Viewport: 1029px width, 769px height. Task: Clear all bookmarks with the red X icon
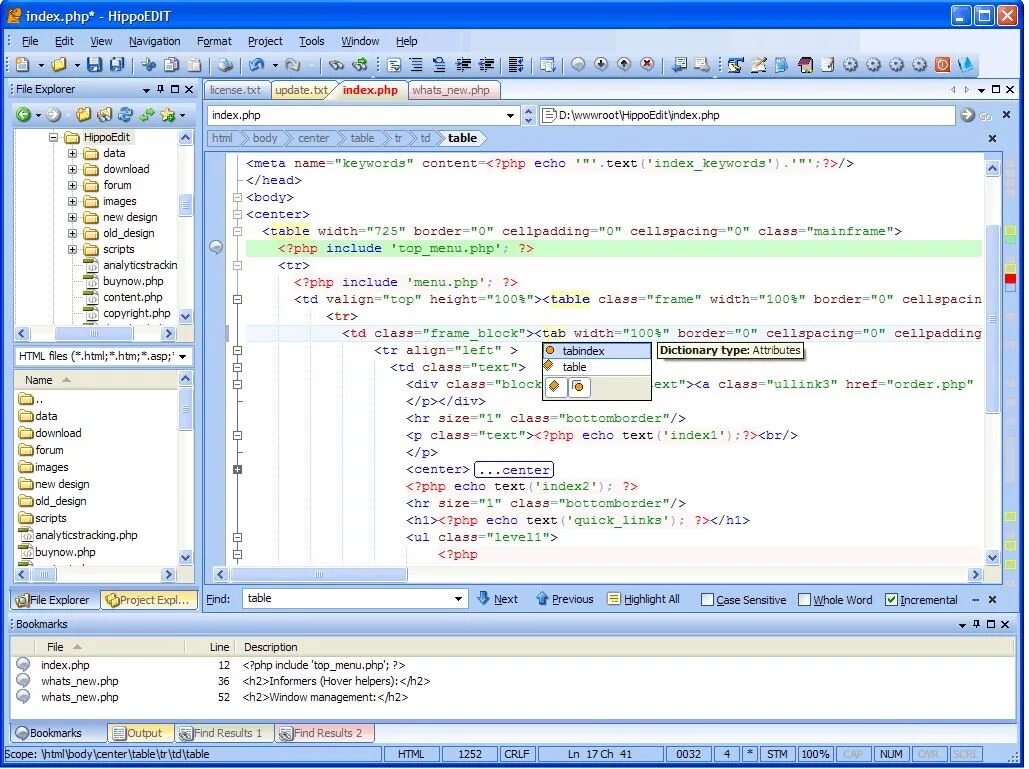tap(647, 64)
